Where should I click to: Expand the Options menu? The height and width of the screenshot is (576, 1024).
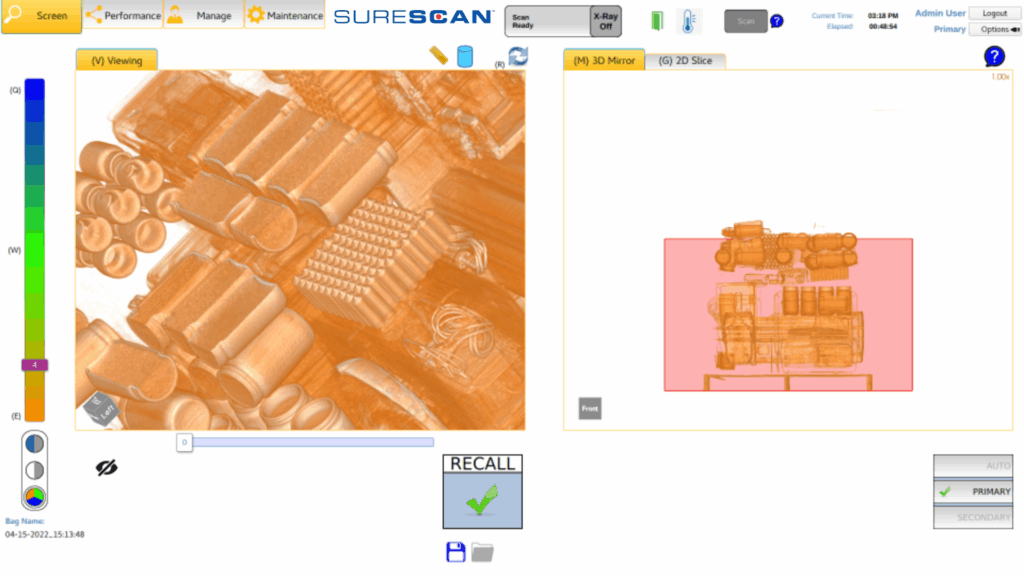(x=994, y=29)
